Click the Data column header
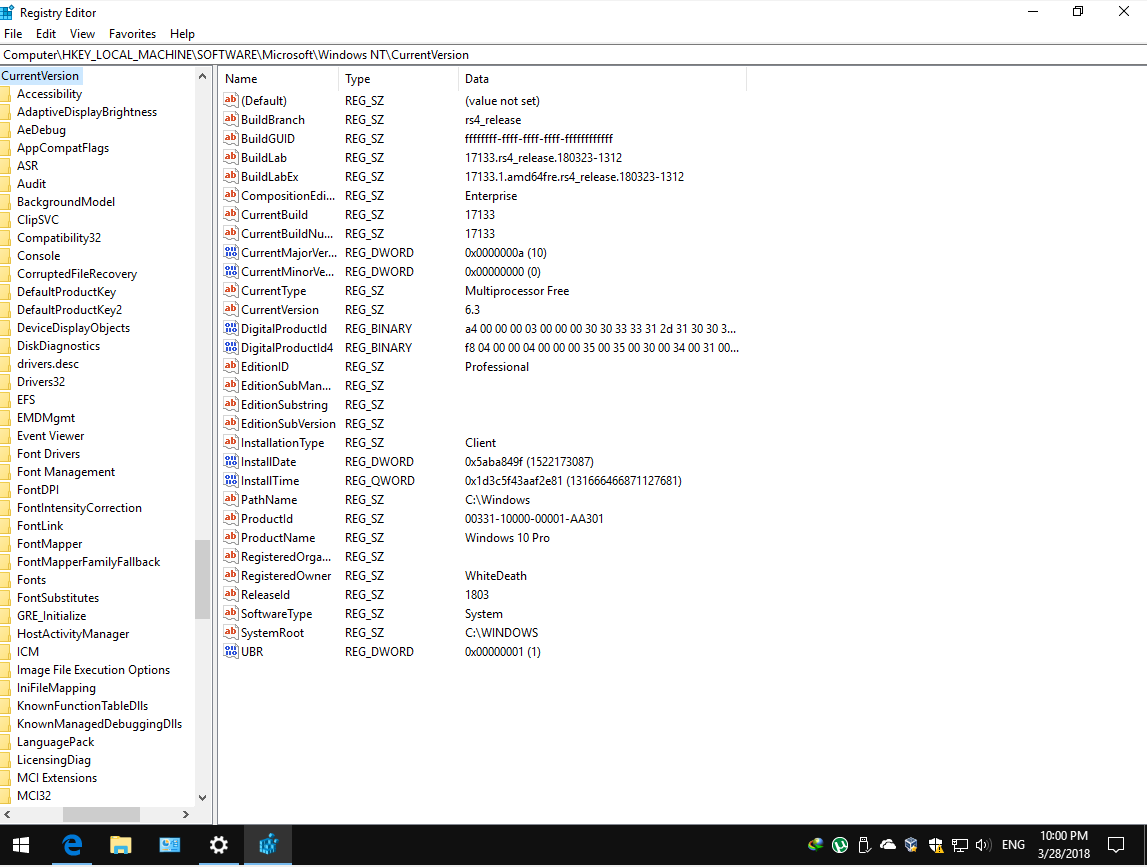 (x=602, y=79)
